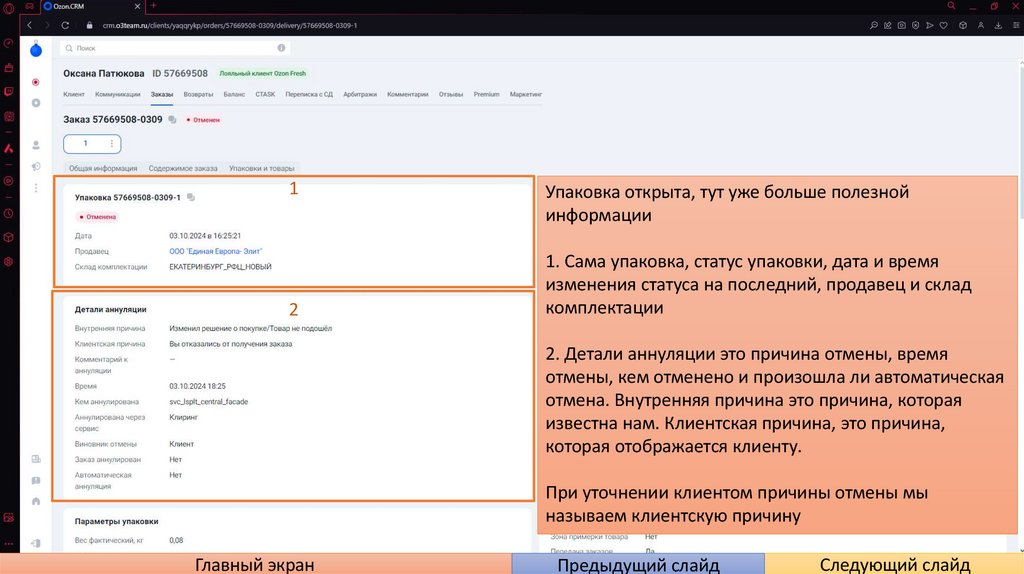Open the Возвраты tab

(x=198, y=94)
